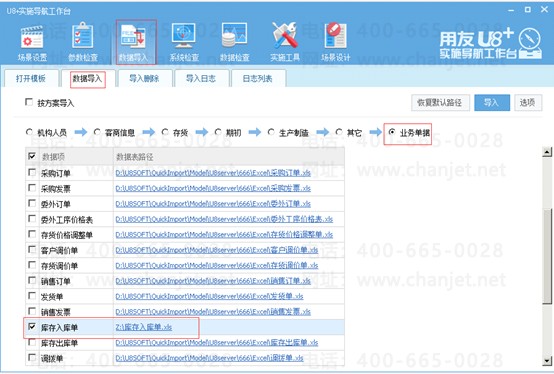Select the 生产制造 radio button

coord(271,132)
